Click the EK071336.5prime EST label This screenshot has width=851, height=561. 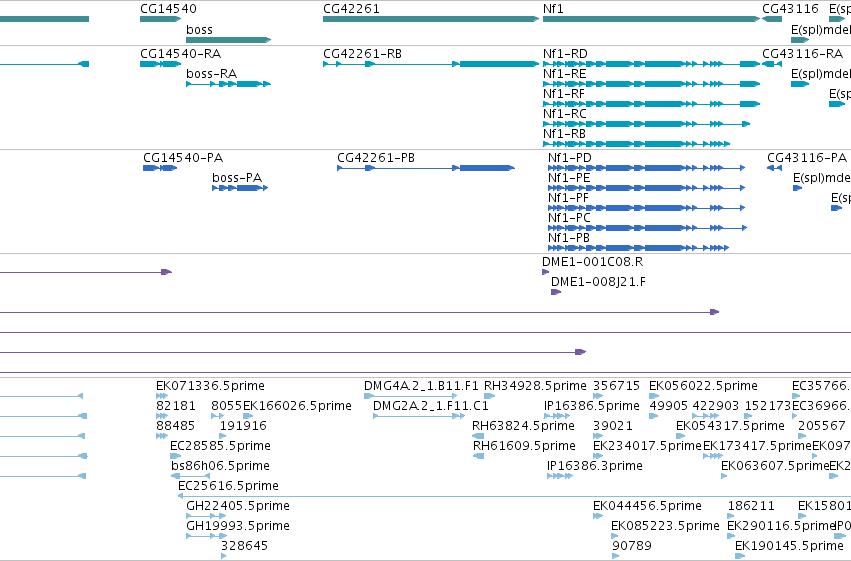tap(210, 386)
